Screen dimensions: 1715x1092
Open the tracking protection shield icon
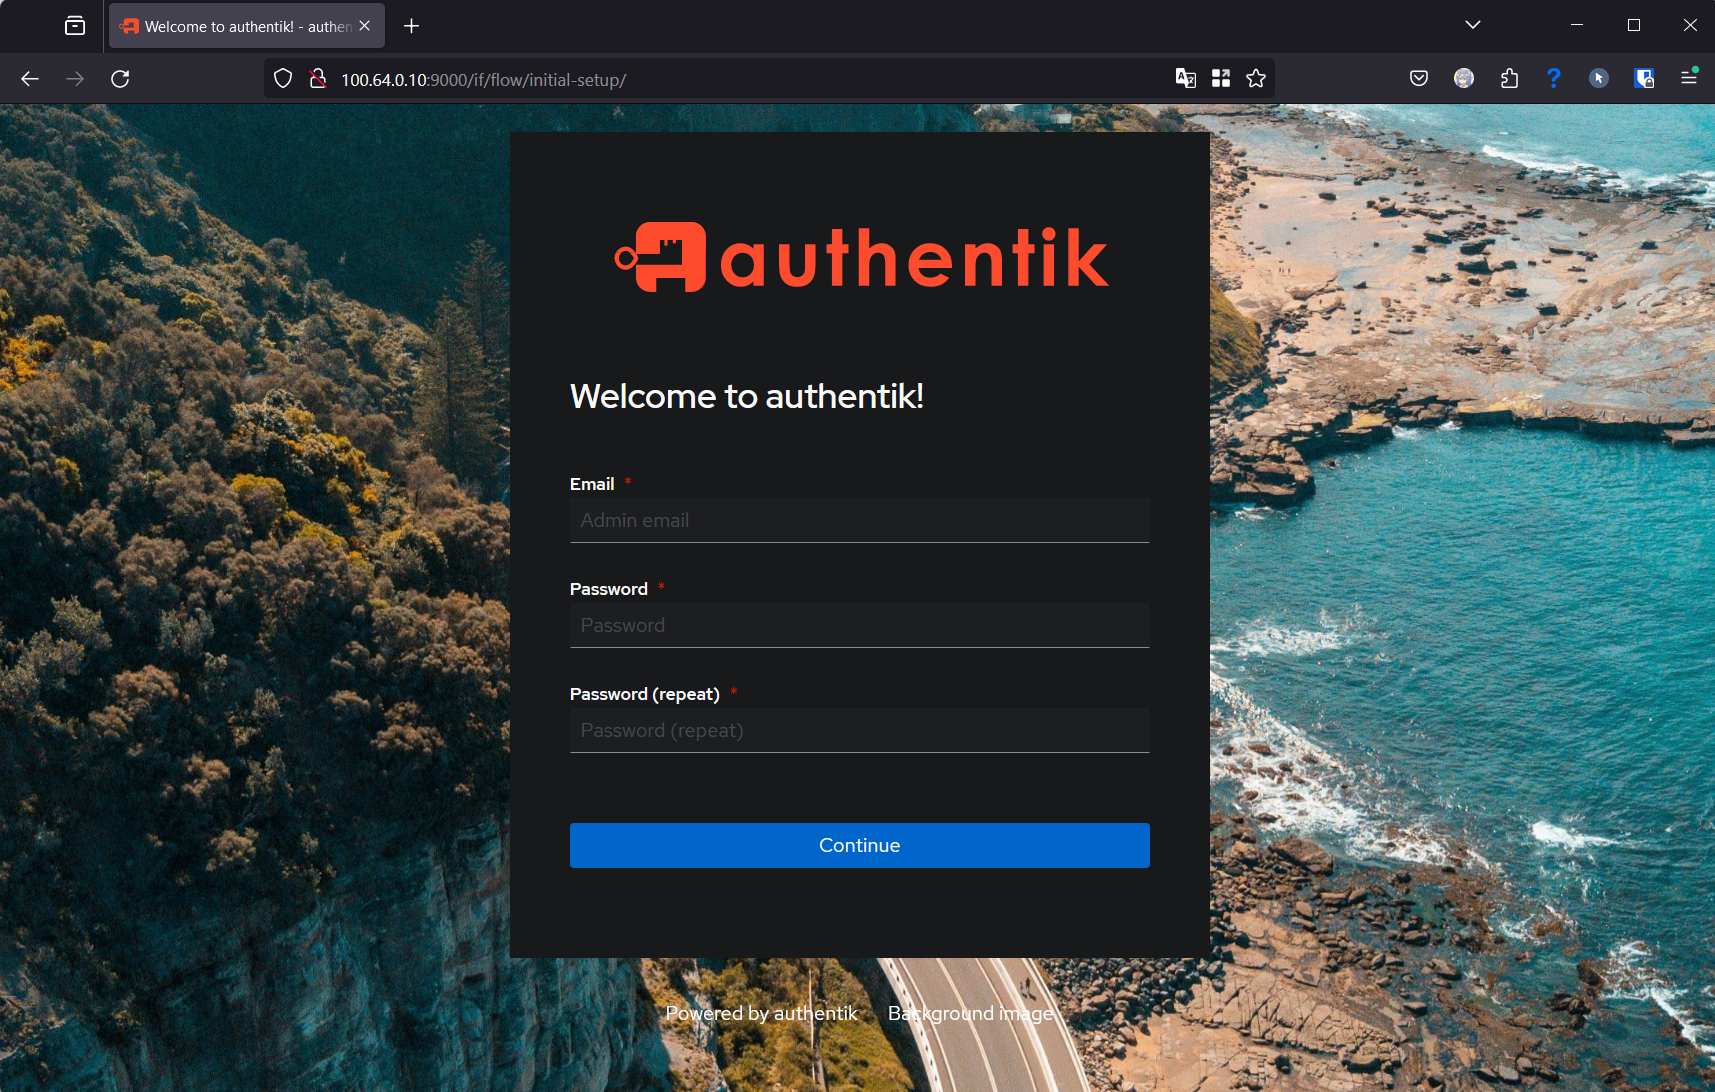283,79
